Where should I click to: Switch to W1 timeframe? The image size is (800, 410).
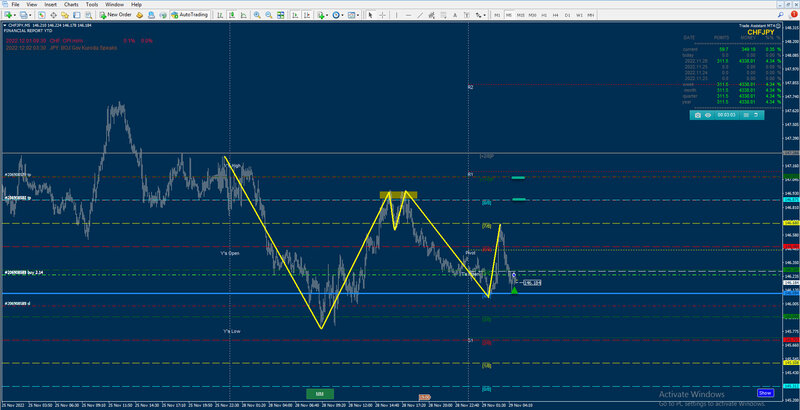[x=579, y=15]
